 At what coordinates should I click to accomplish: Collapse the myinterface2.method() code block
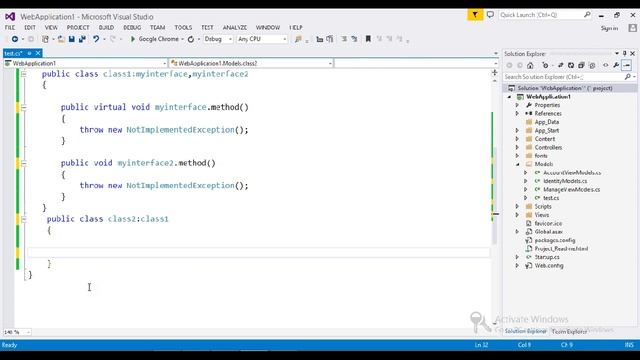[x=24, y=163]
